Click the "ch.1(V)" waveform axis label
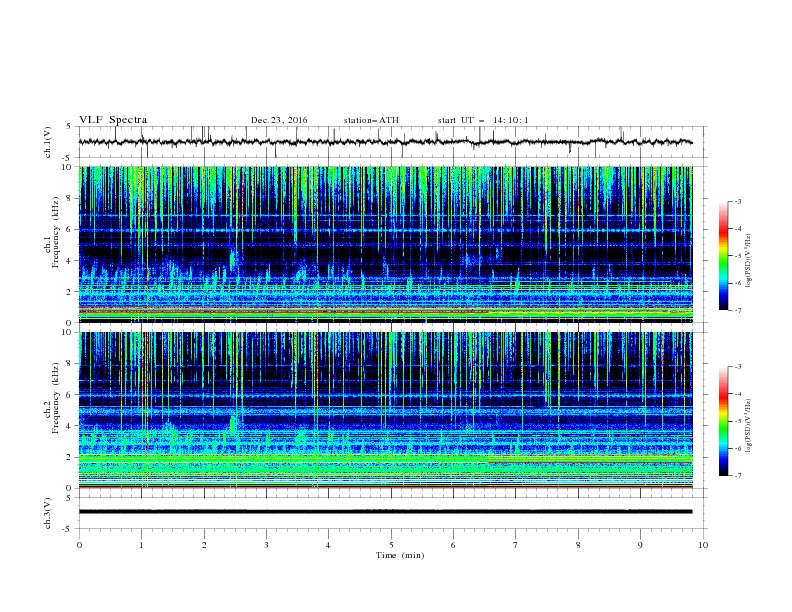 48,142
